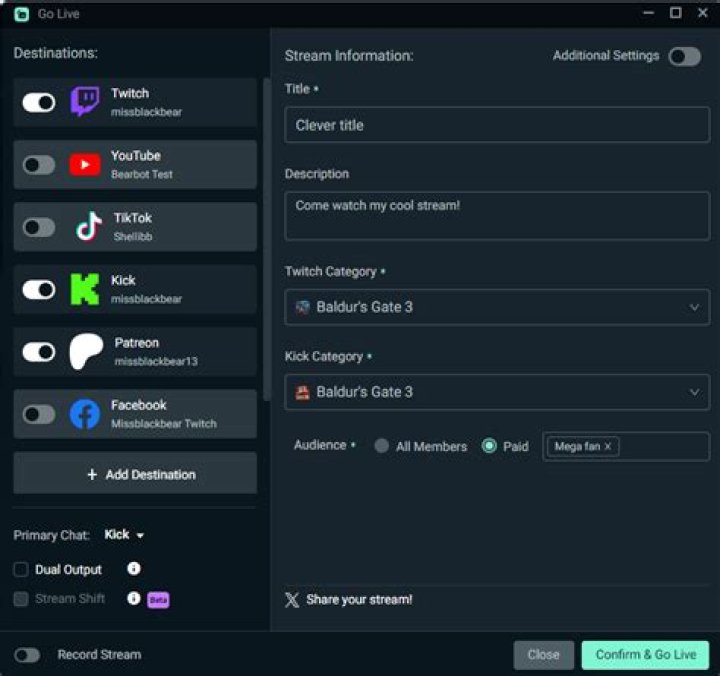Click Confirm & Go Live
This screenshot has height=676, width=720.
(645, 655)
